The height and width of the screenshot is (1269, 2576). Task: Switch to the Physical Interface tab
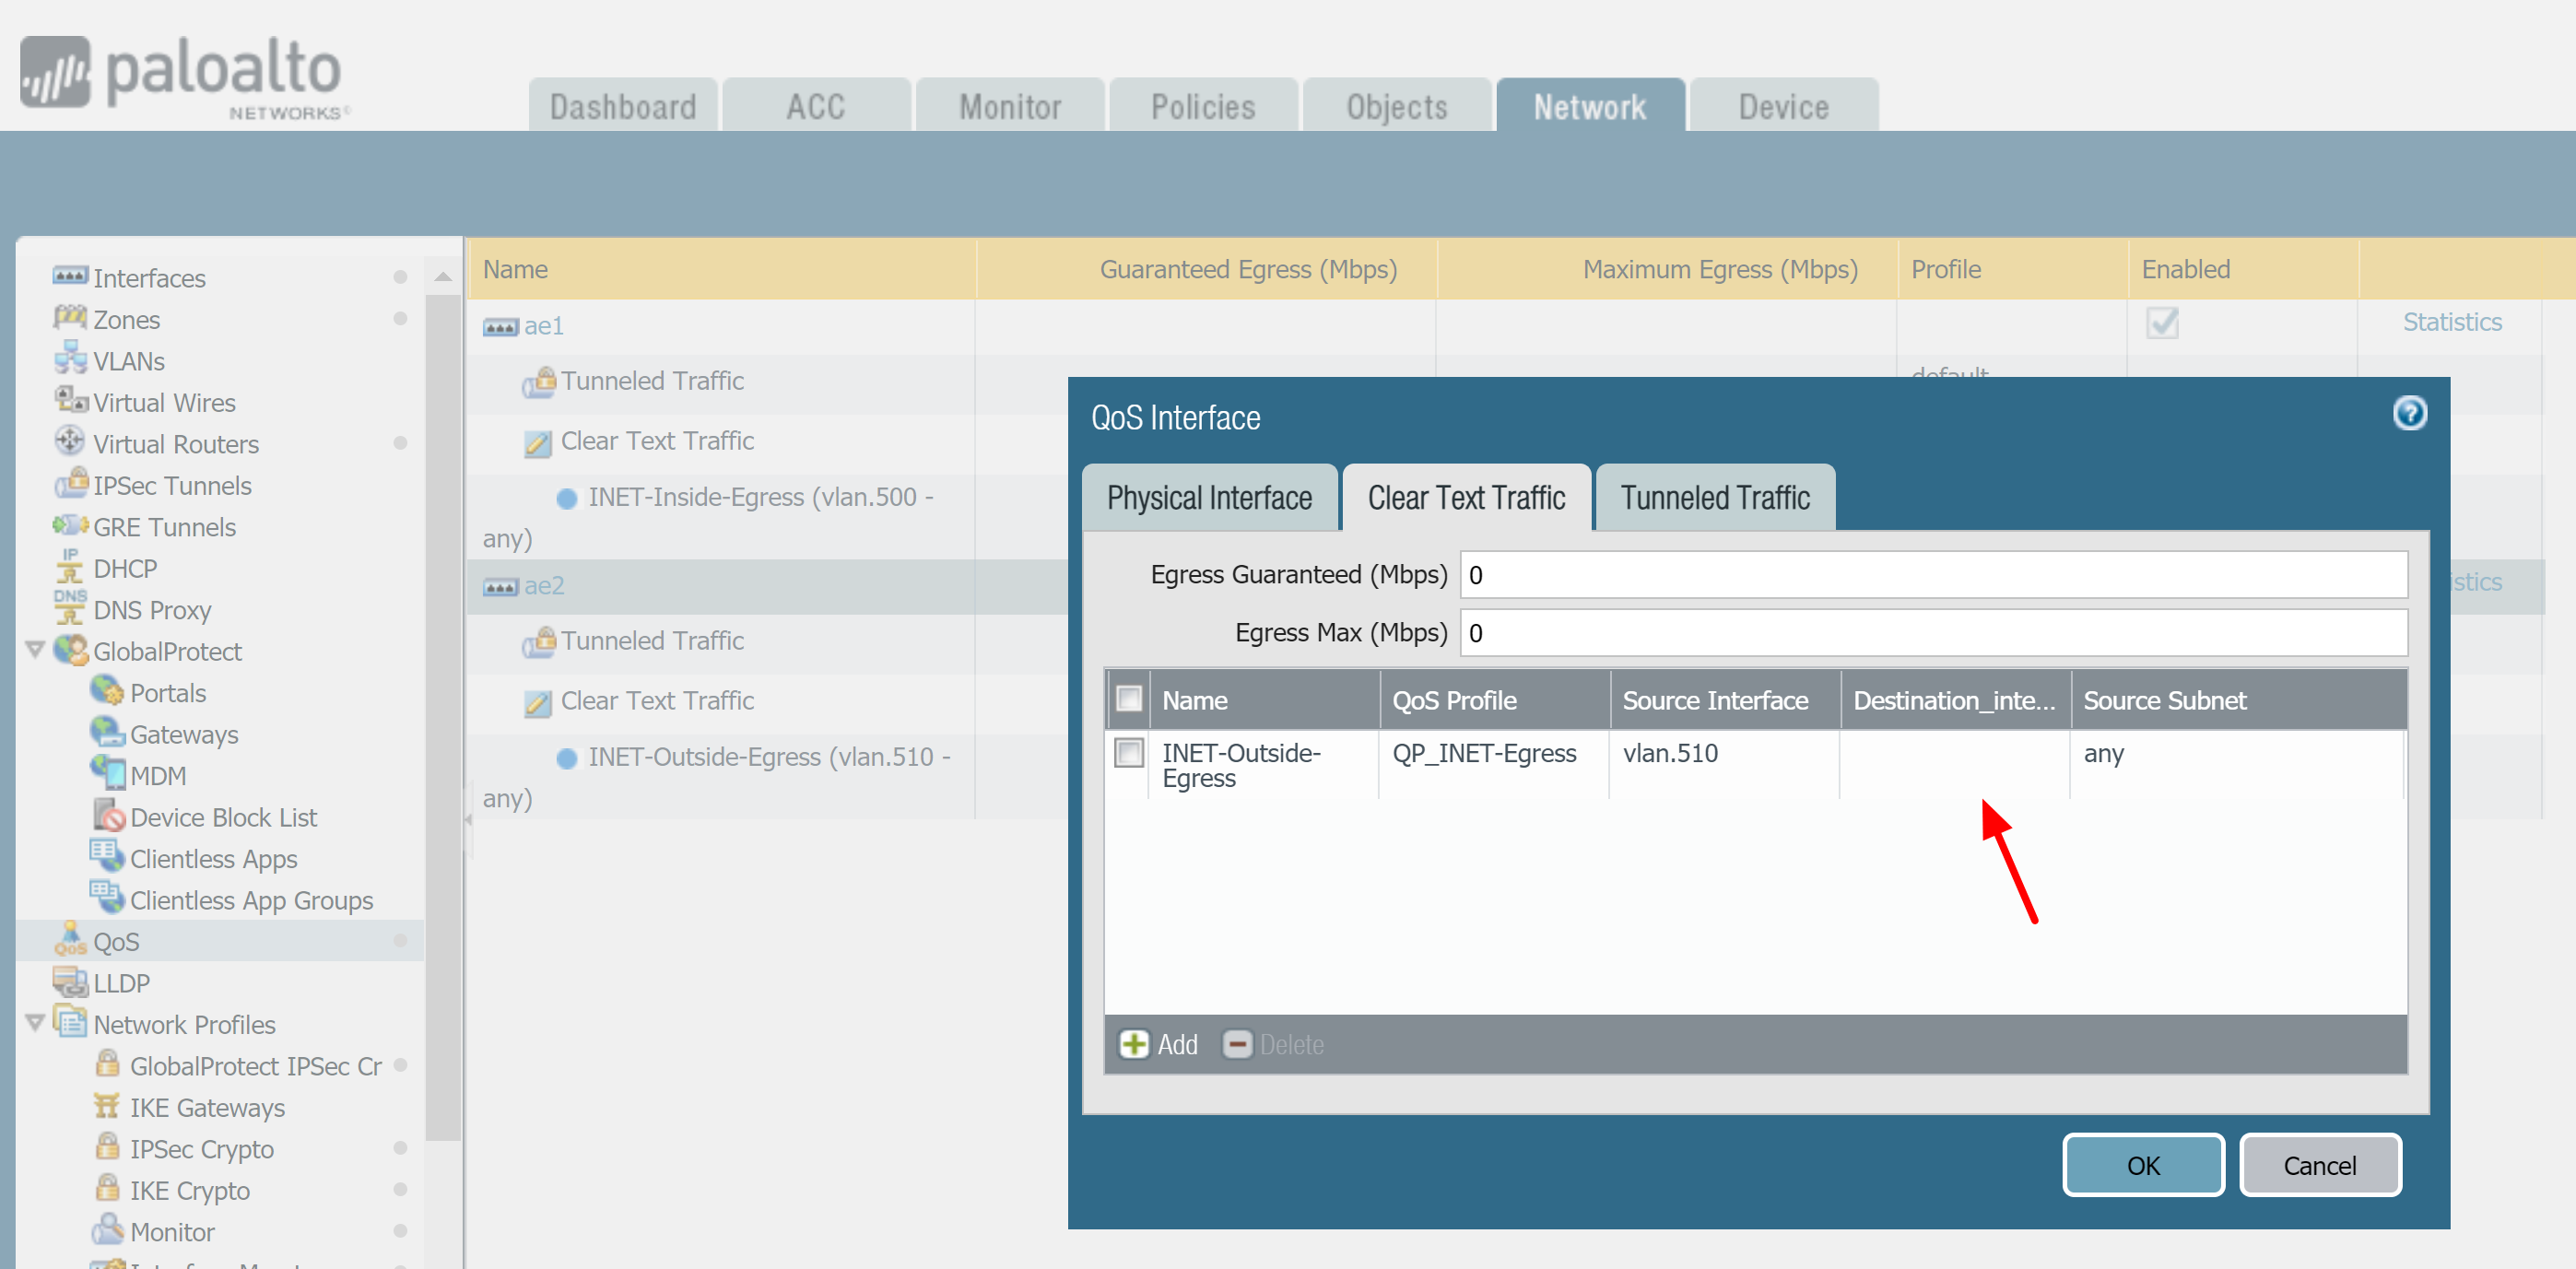(x=1209, y=498)
